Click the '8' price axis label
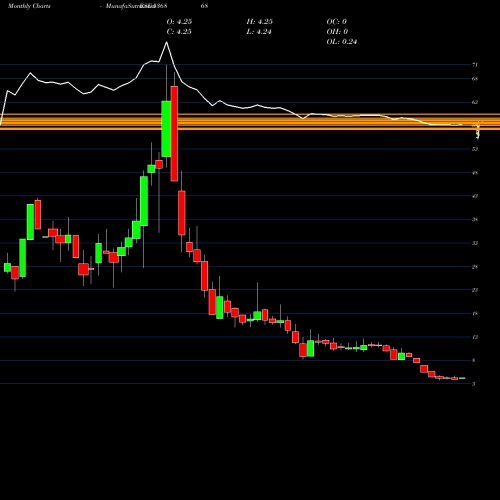This screenshot has width=500, height=500. (x=474, y=360)
